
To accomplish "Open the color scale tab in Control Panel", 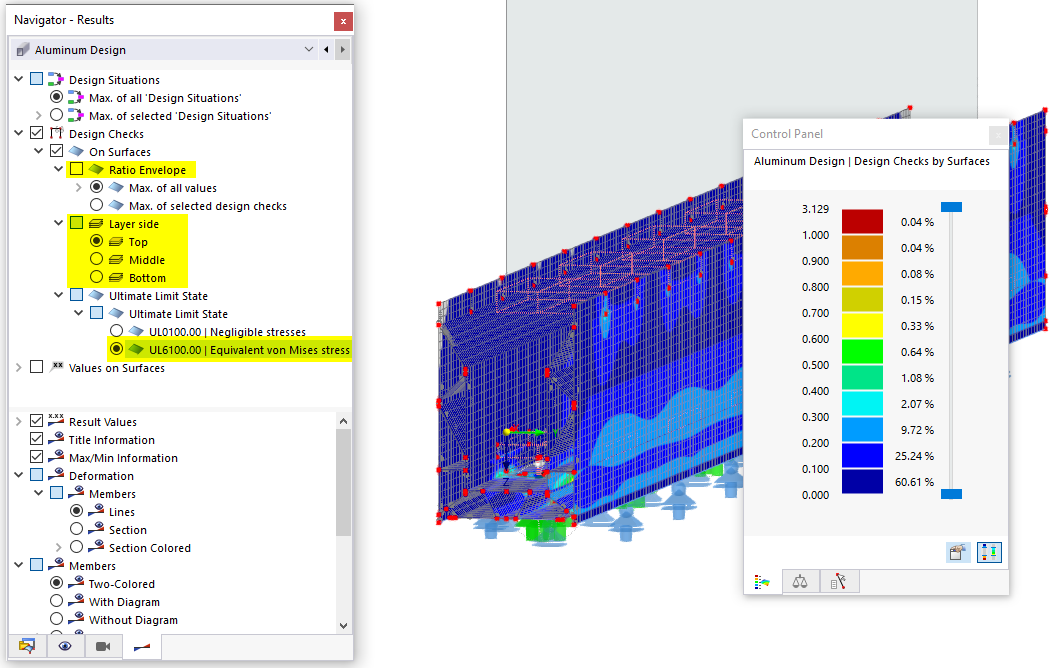I will pyautogui.click(x=763, y=581).
